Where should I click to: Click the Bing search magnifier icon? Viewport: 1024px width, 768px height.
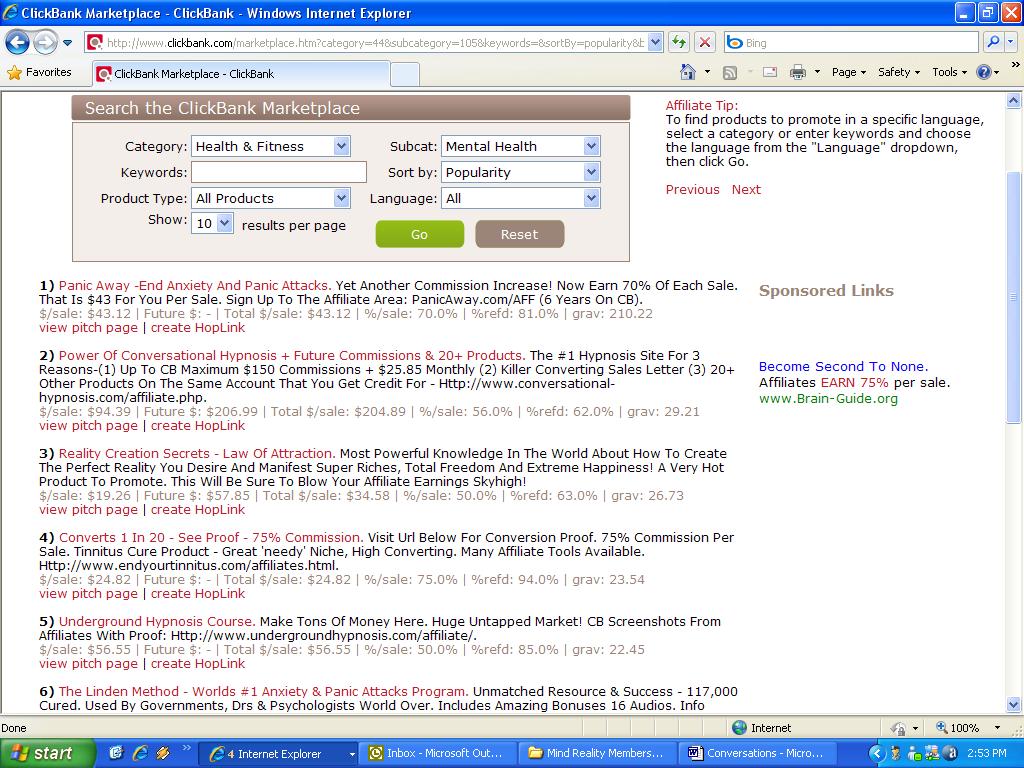click(993, 43)
